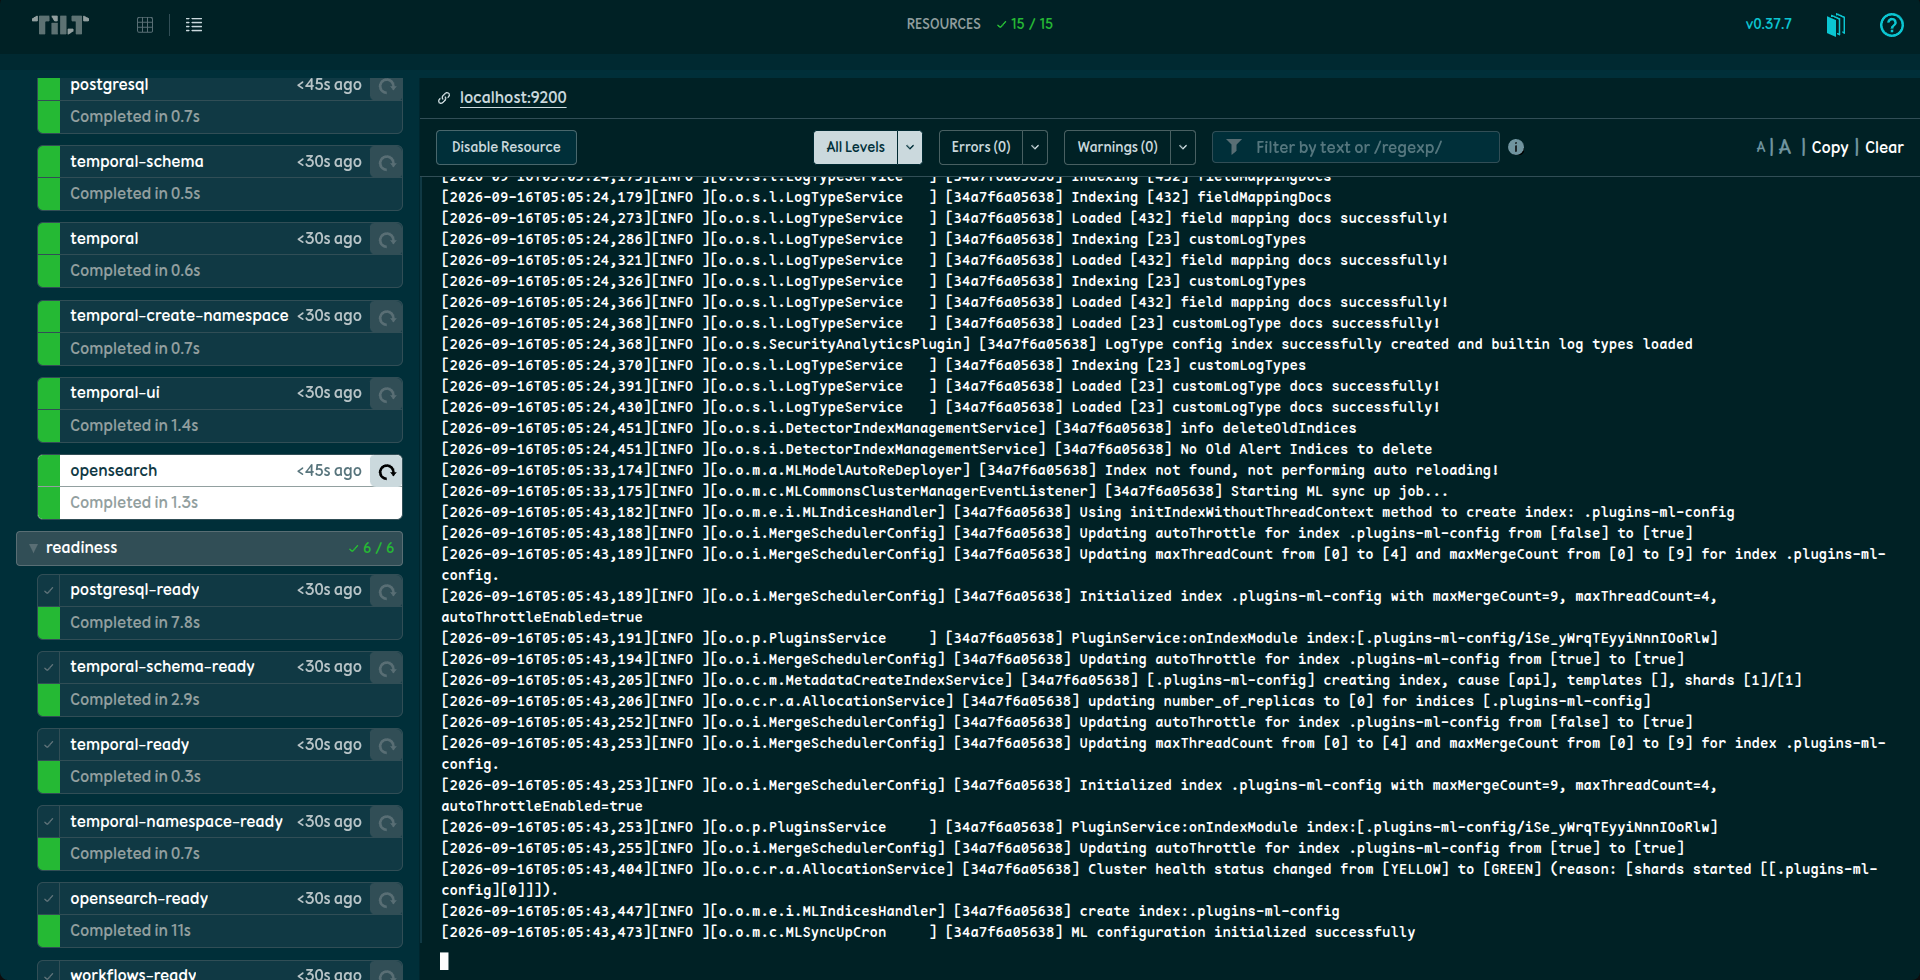Click the Disable Resource button

[506, 147]
